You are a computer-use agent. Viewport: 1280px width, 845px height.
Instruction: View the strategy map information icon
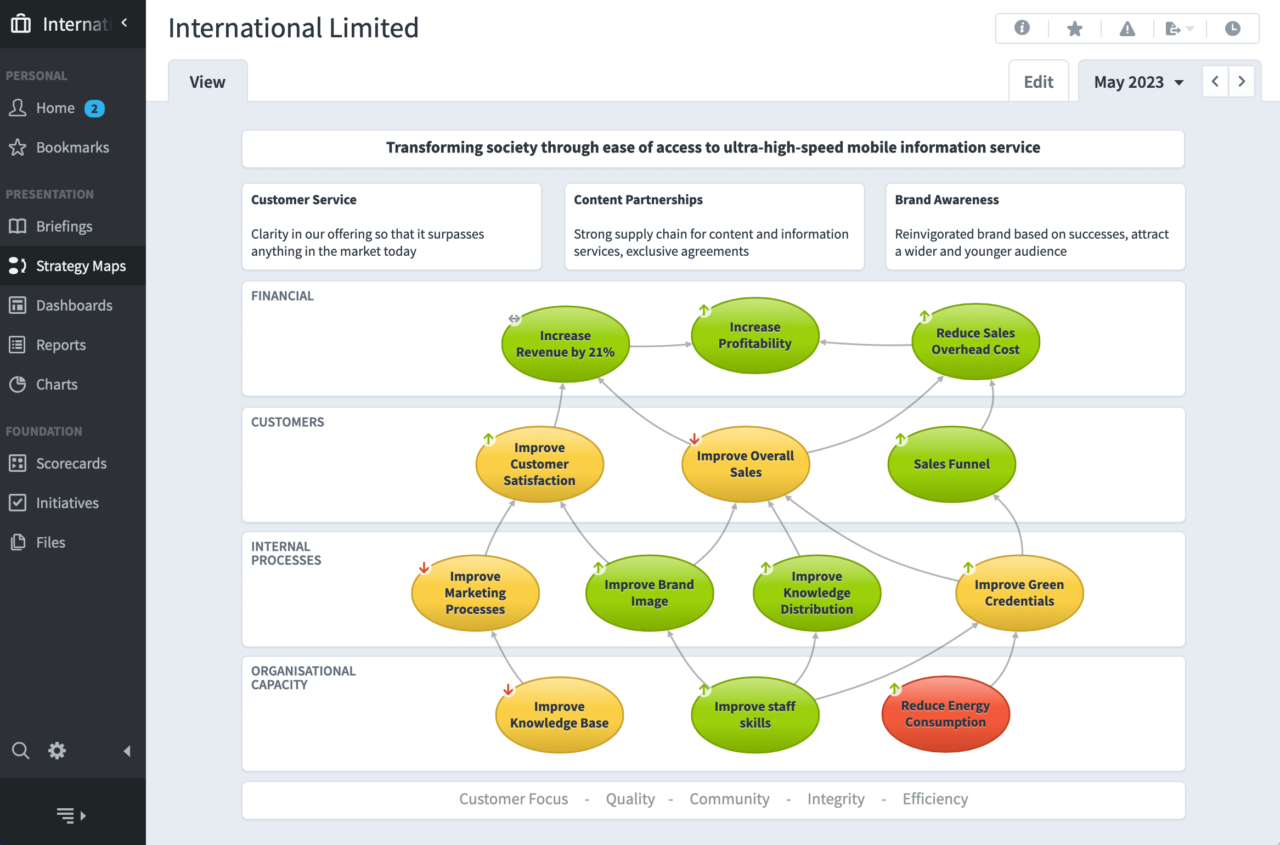1022,28
